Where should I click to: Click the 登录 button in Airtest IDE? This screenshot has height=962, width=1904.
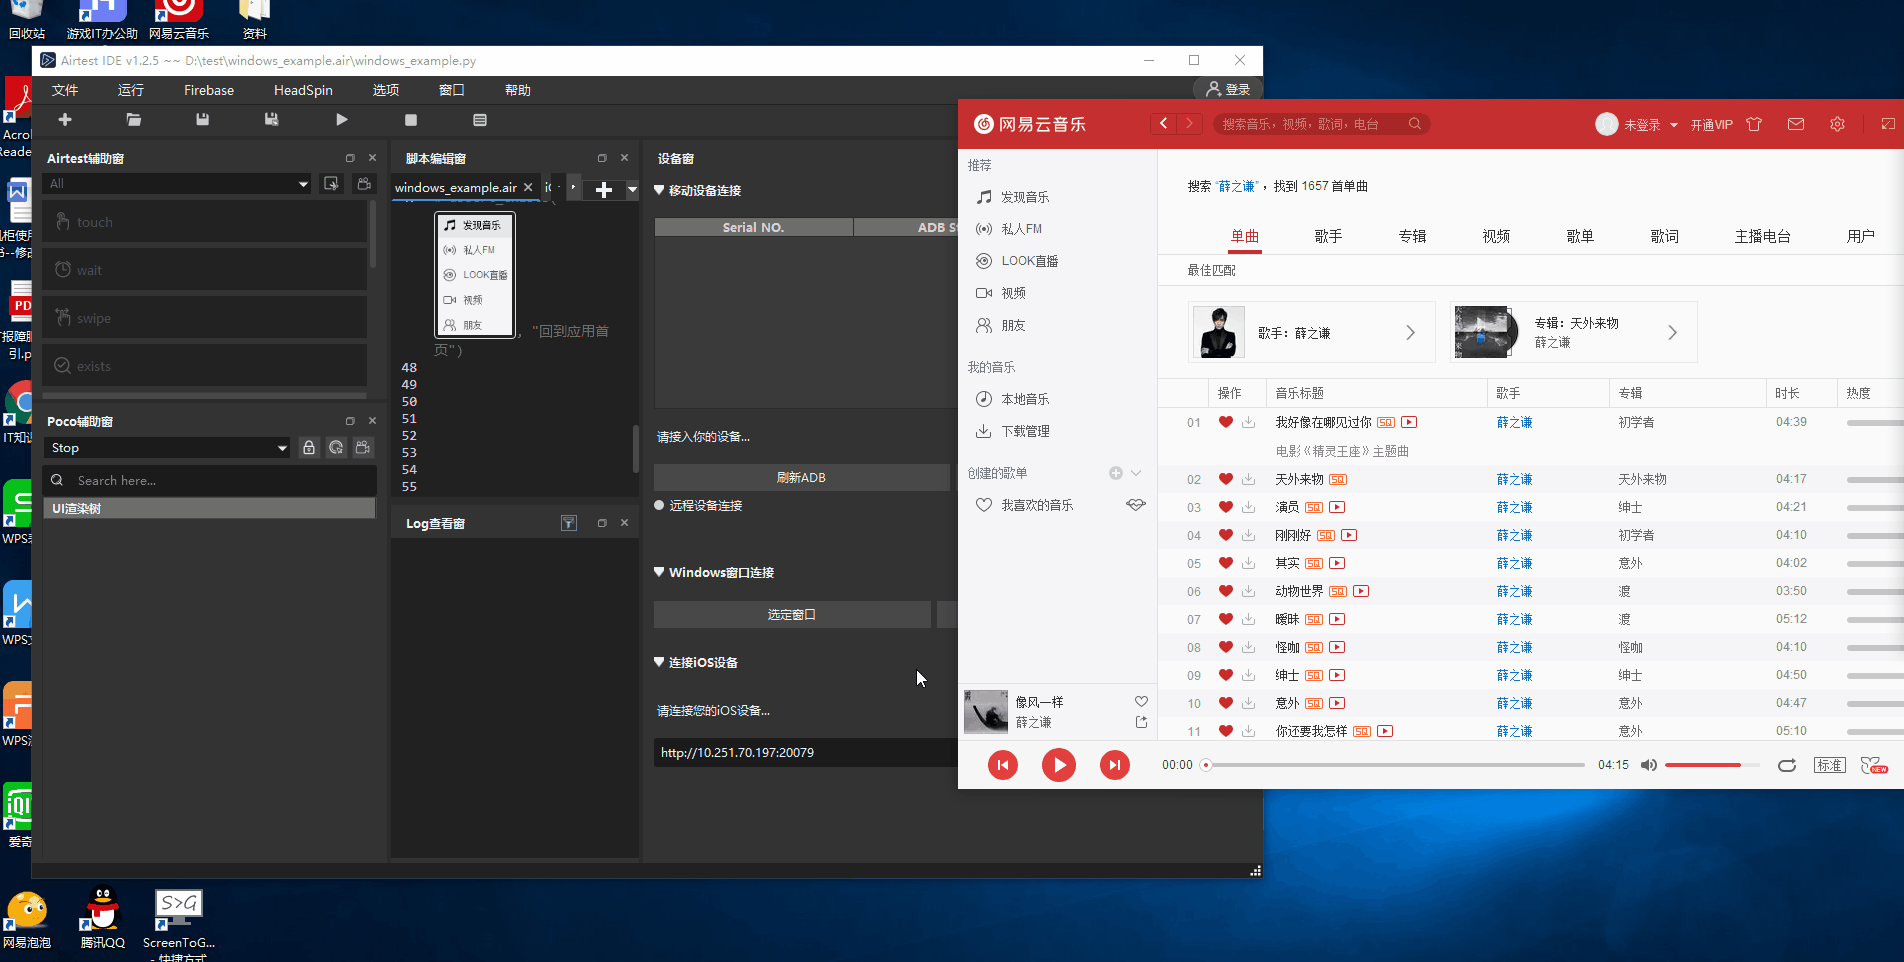pos(1228,89)
